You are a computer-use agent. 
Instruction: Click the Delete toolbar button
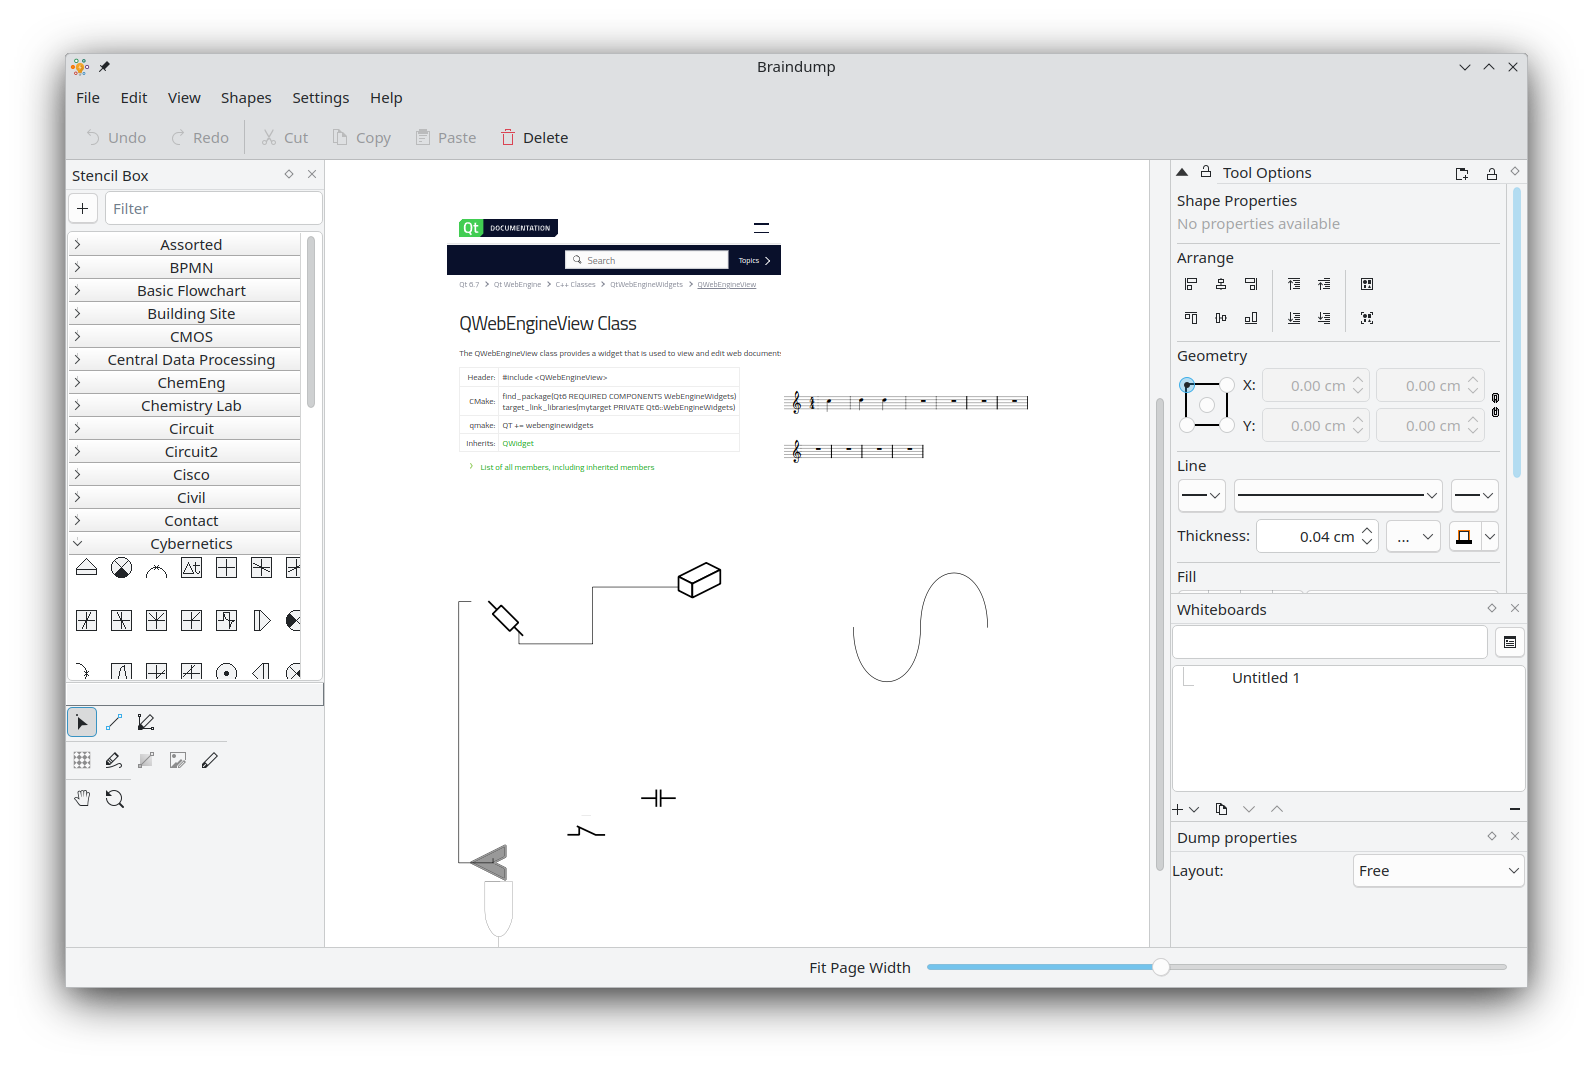[534, 138]
